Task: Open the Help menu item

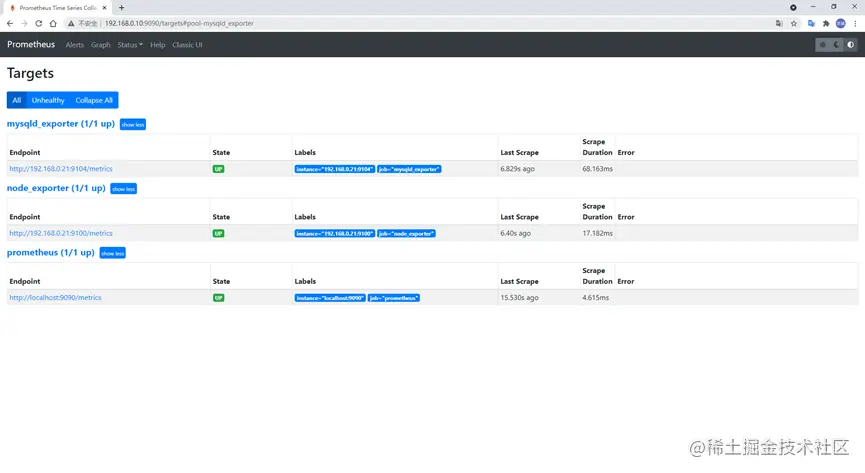Action: pyautogui.click(x=158, y=45)
